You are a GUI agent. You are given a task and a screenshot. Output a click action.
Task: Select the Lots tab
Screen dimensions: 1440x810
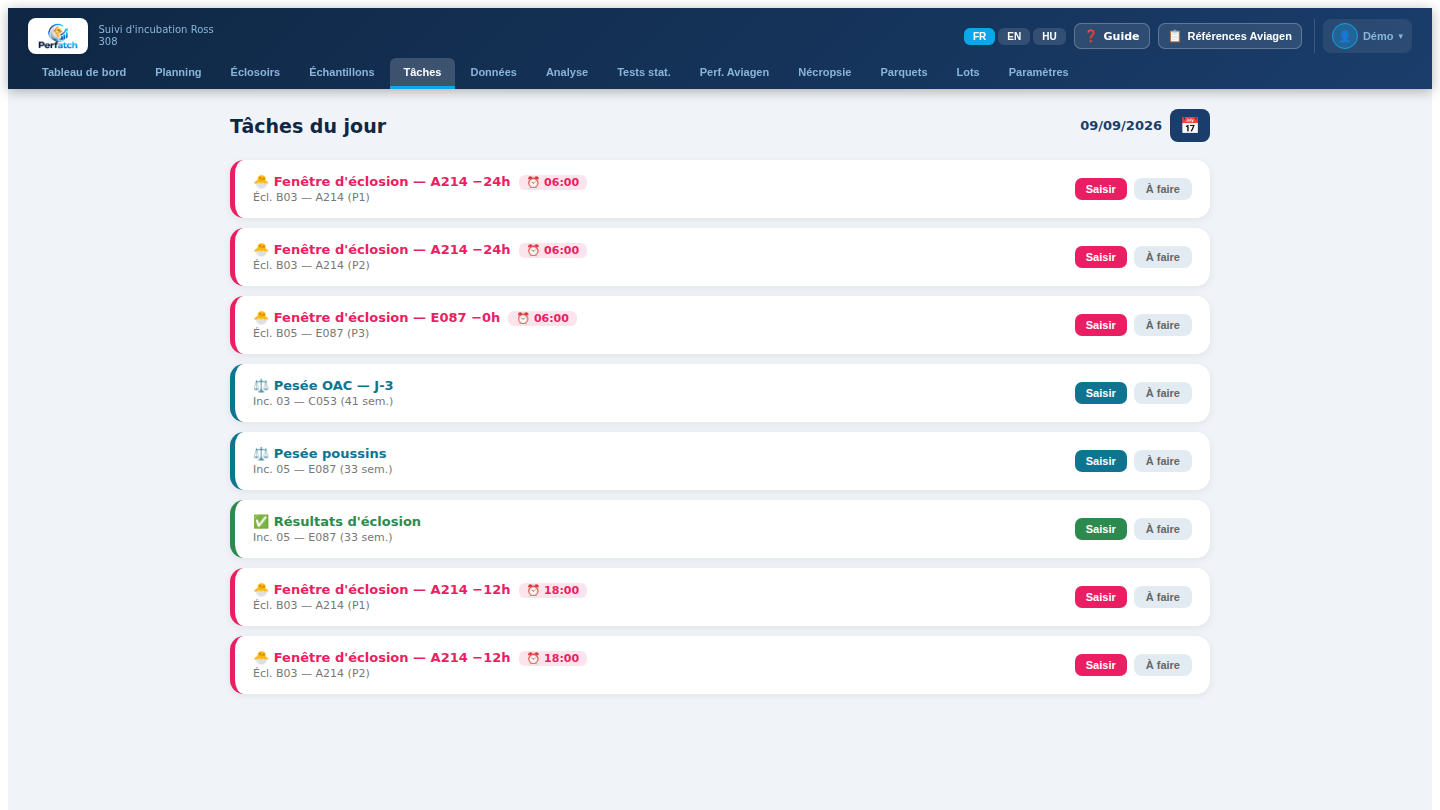click(968, 72)
